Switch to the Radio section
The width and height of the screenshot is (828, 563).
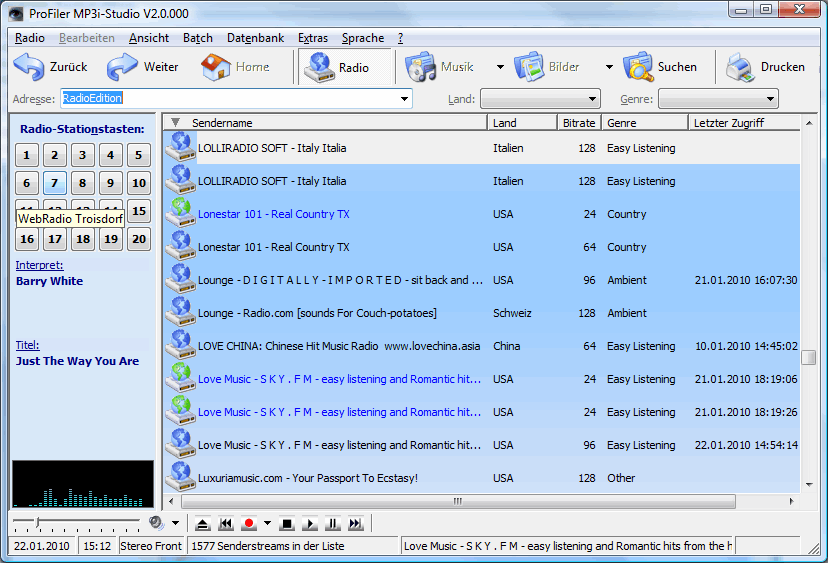[x=345, y=67]
